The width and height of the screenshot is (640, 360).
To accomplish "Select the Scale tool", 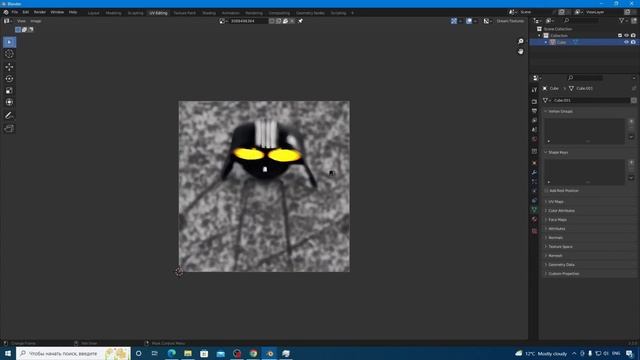I will coord(9,90).
